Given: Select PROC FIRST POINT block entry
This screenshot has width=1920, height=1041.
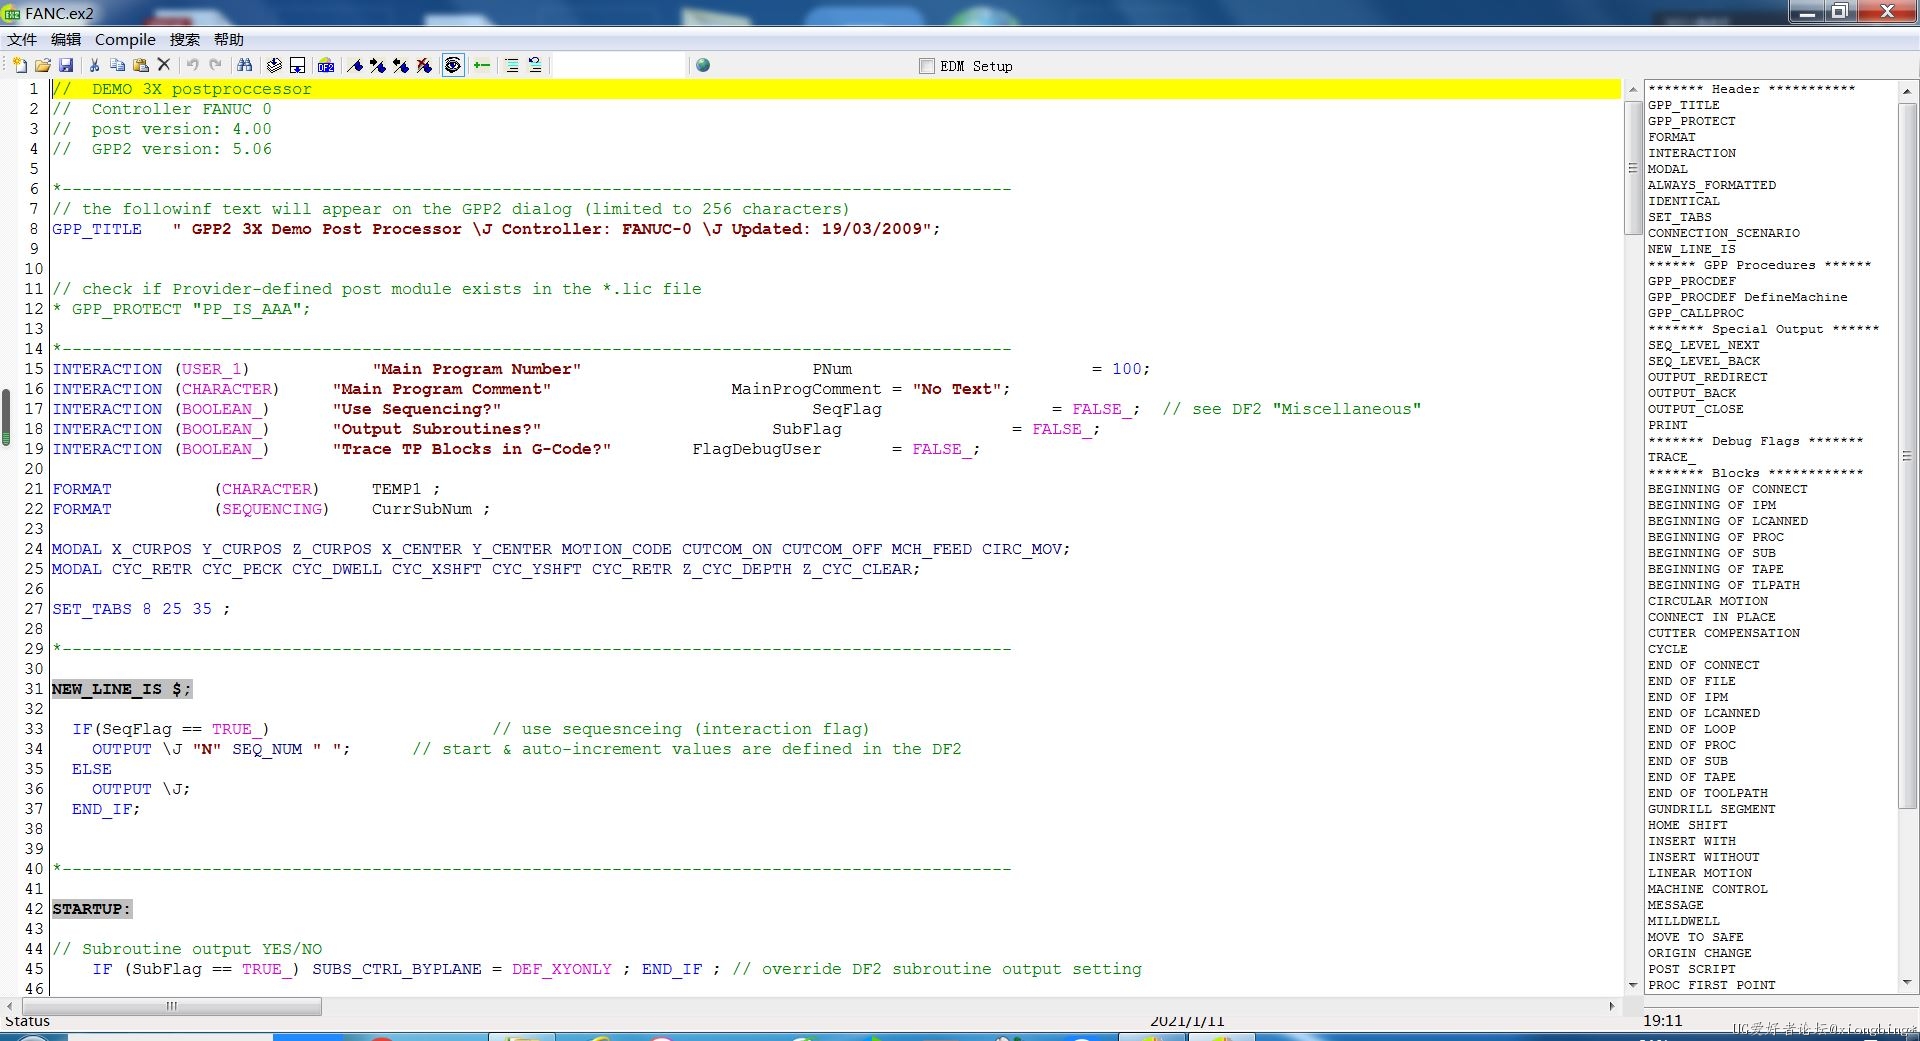Looking at the screenshot, I should (1712, 985).
